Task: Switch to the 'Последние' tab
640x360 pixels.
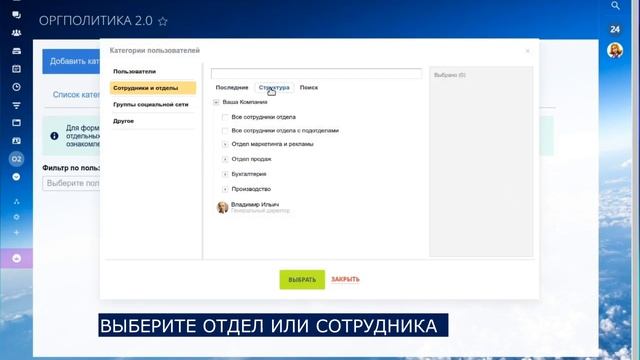Action: (x=232, y=87)
